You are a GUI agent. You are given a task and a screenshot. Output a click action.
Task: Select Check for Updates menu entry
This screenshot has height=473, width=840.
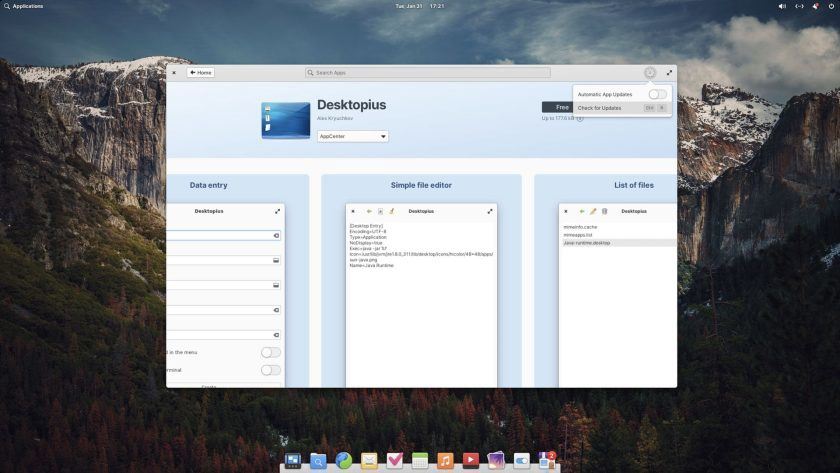[x=600, y=108]
